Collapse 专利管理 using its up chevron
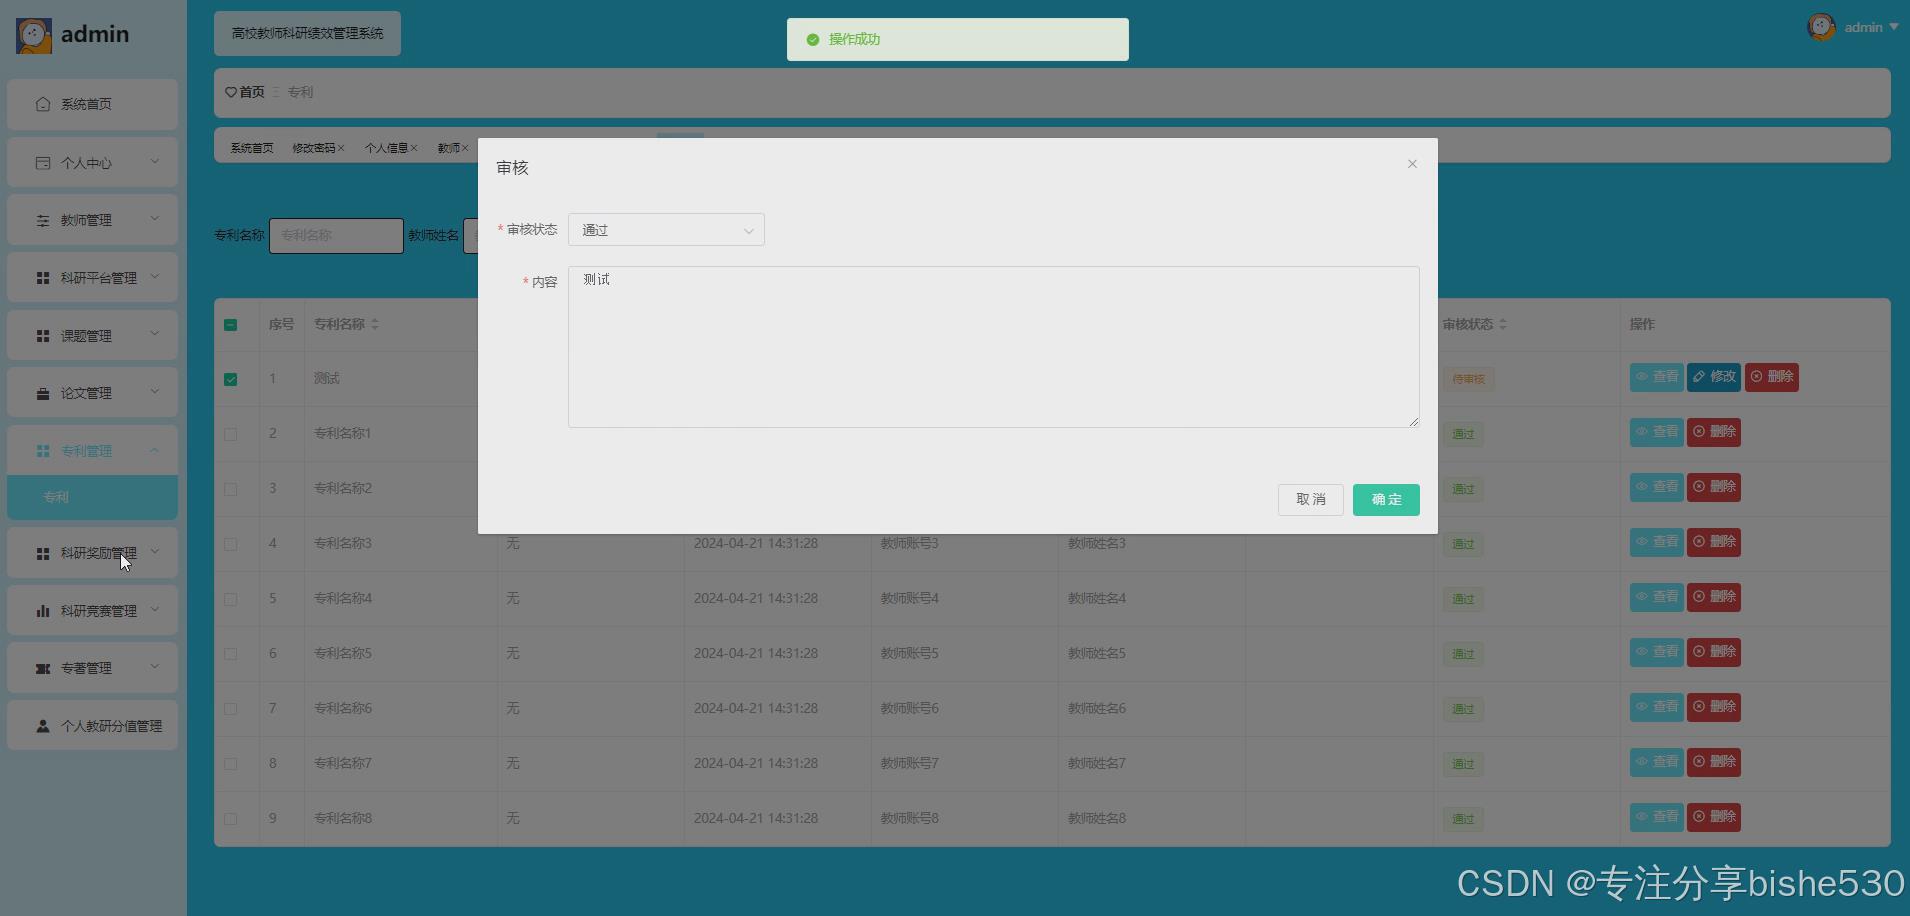The image size is (1910, 916). [155, 450]
